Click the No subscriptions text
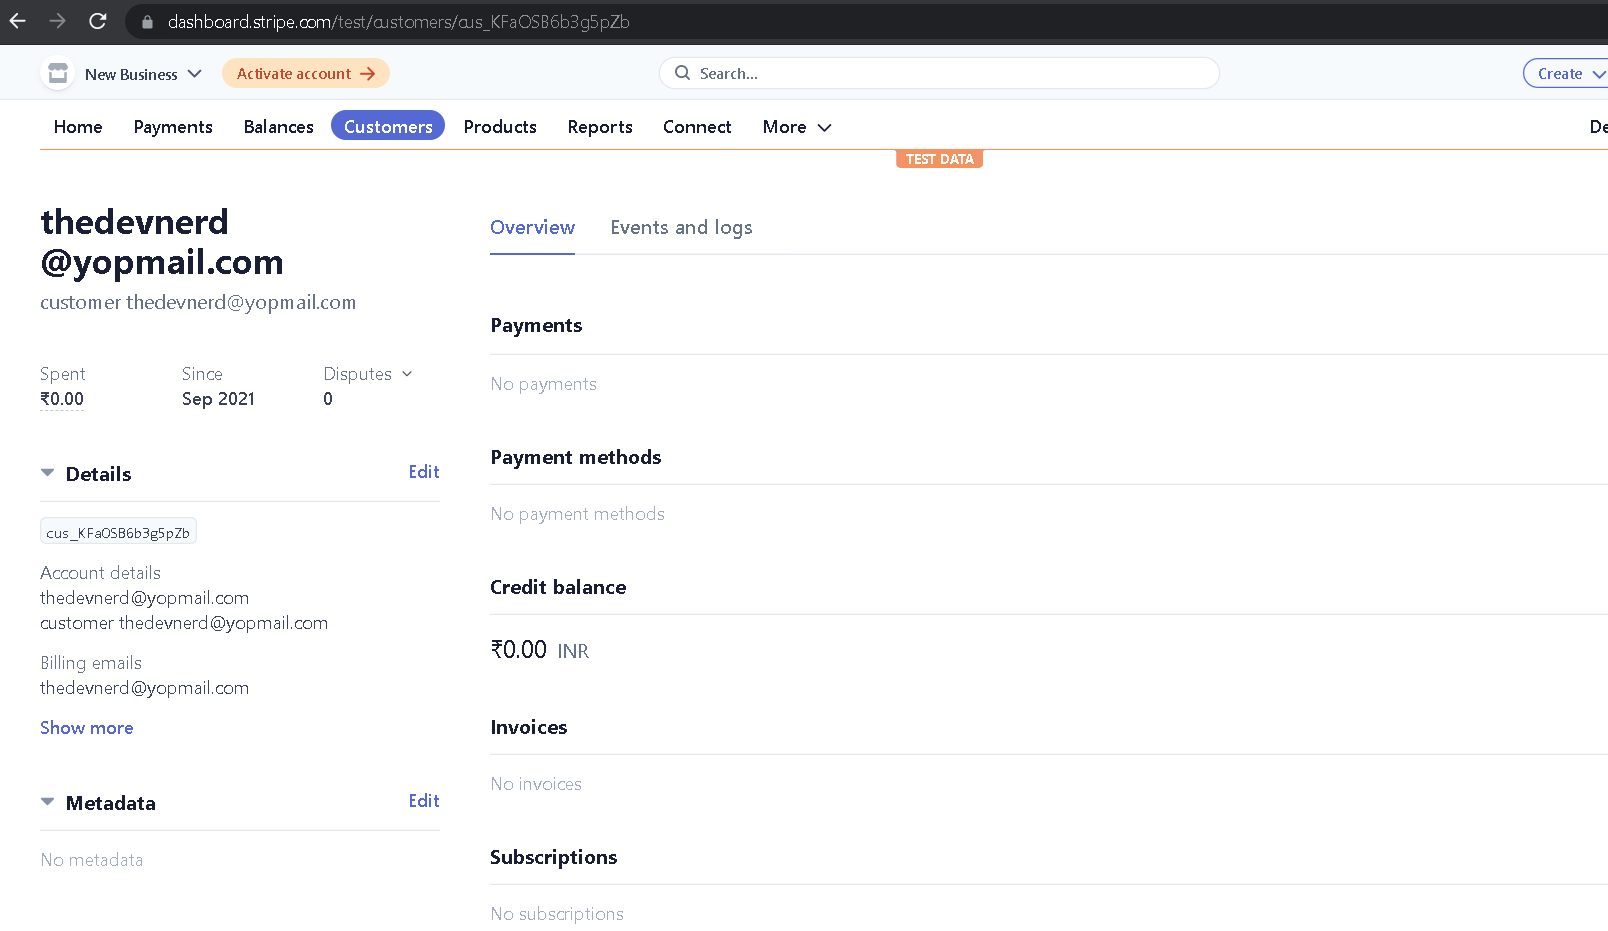This screenshot has width=1608, height=931. point(557,914)
